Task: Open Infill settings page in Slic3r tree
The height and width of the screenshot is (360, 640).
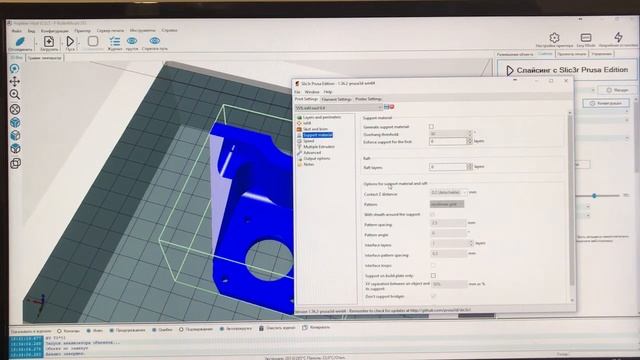Action: 307,123
